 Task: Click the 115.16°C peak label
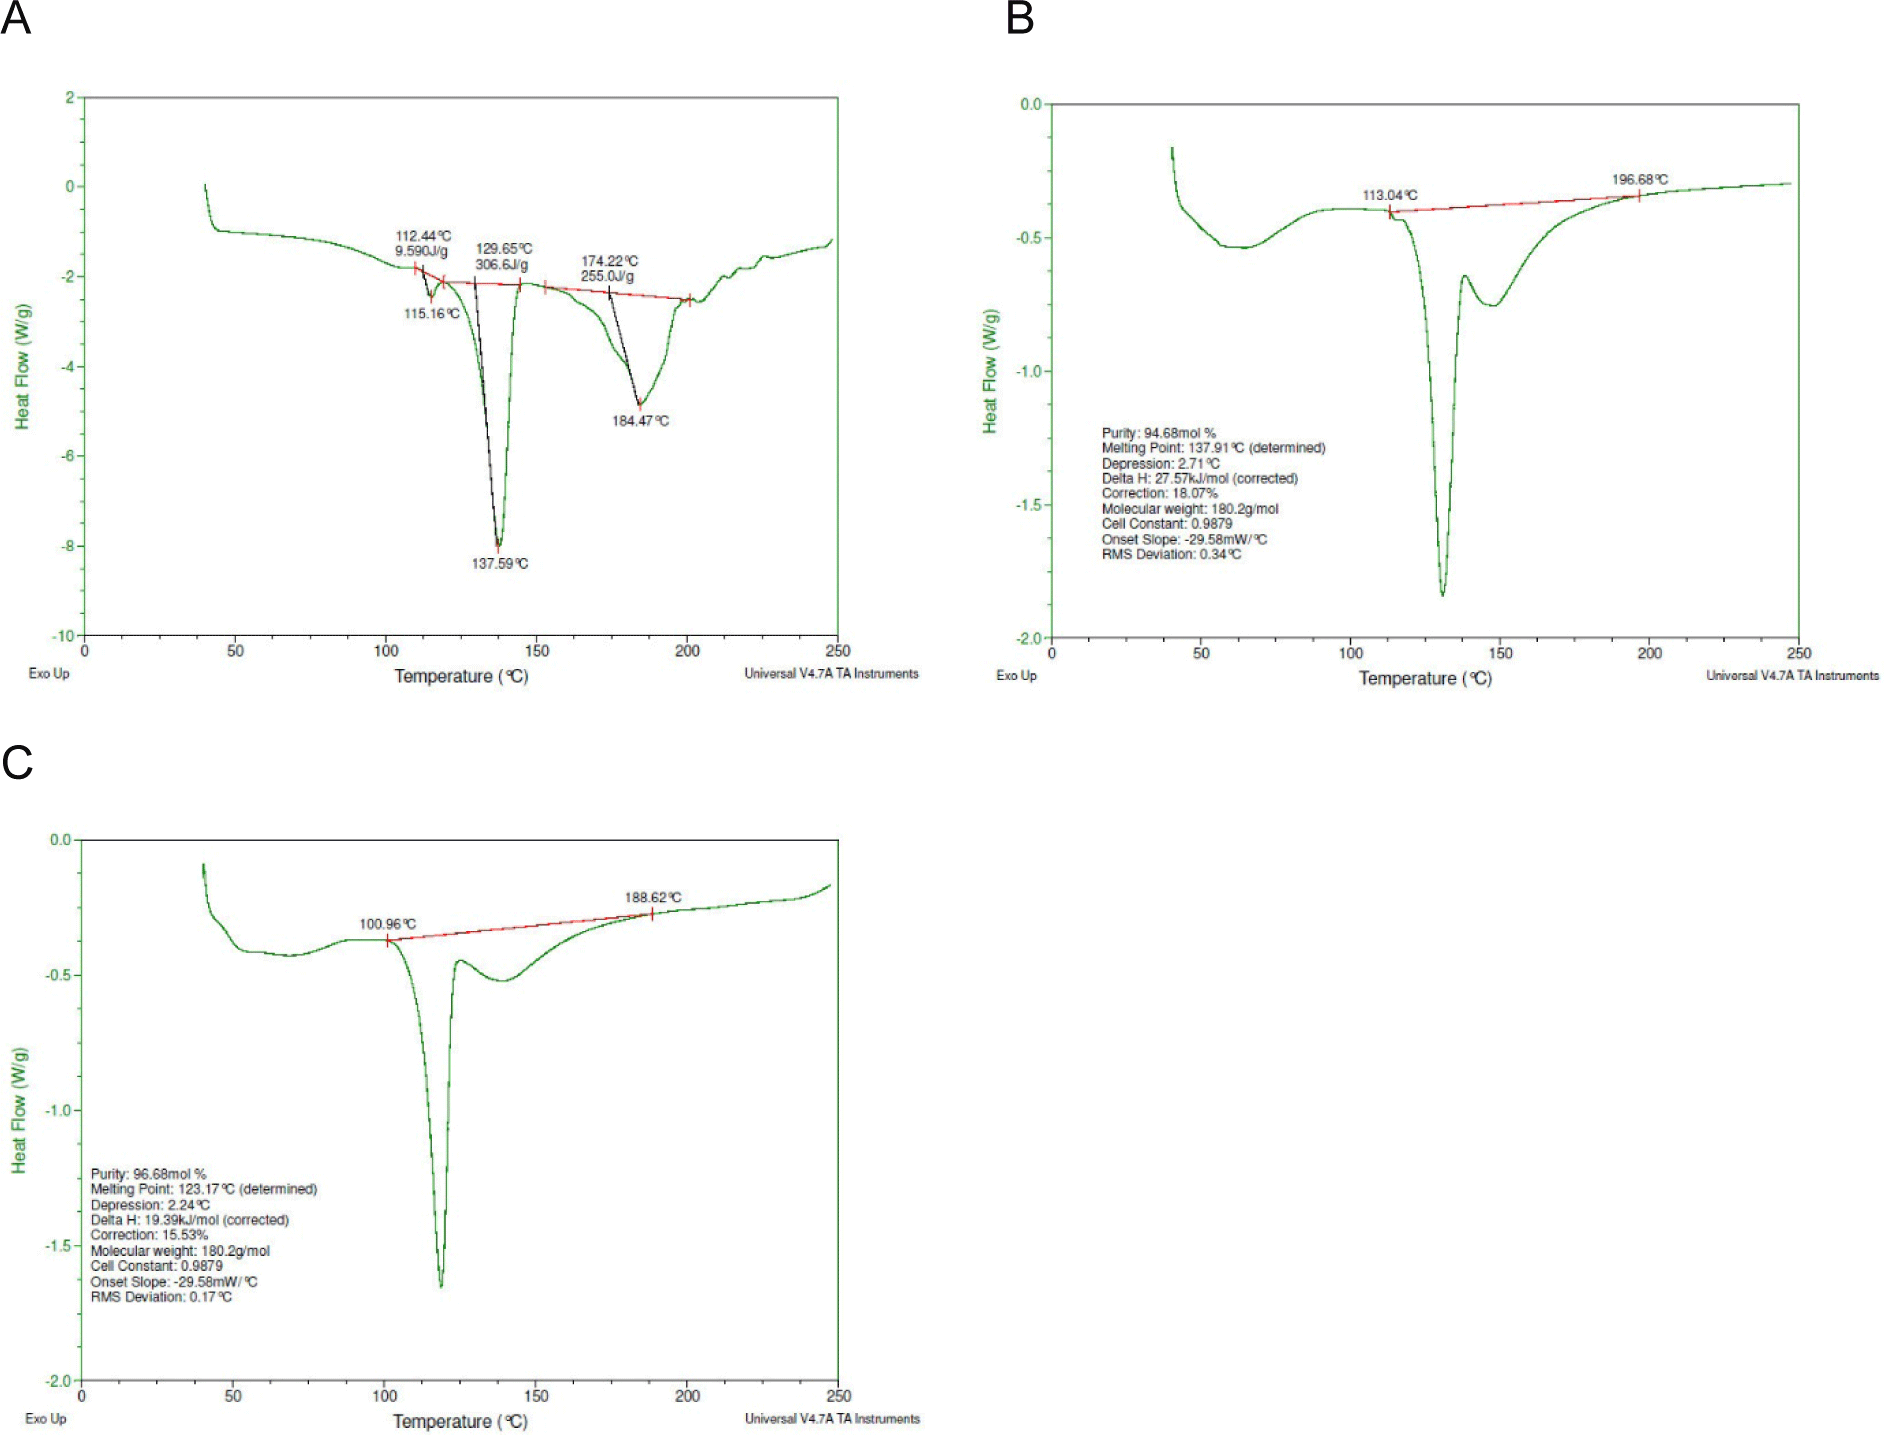pyautogui.click(x=432, y=314)
